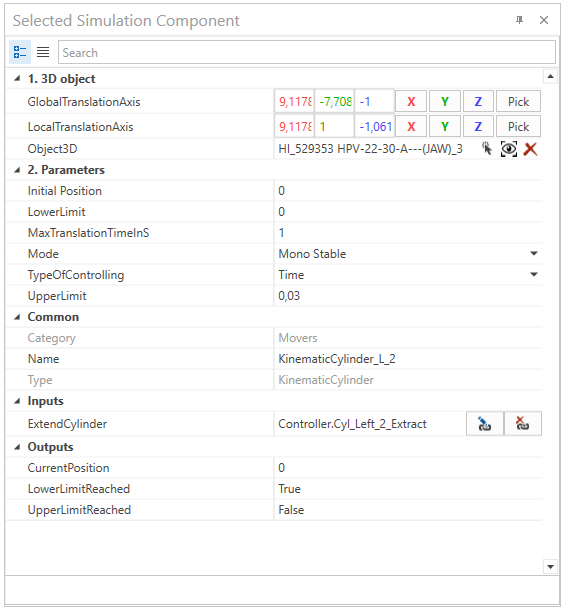Collapse the Outputs section
This screenshot has width=562, height=609.
pyautogui.click(x=17, y=447)
